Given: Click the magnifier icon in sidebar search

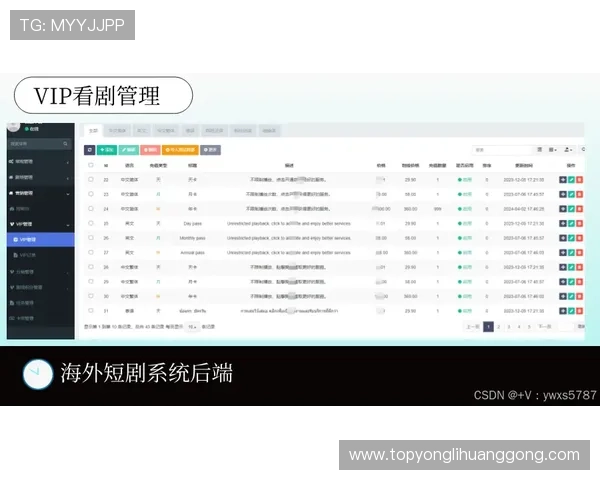Looking at the screenshot, I should (65, 144).
